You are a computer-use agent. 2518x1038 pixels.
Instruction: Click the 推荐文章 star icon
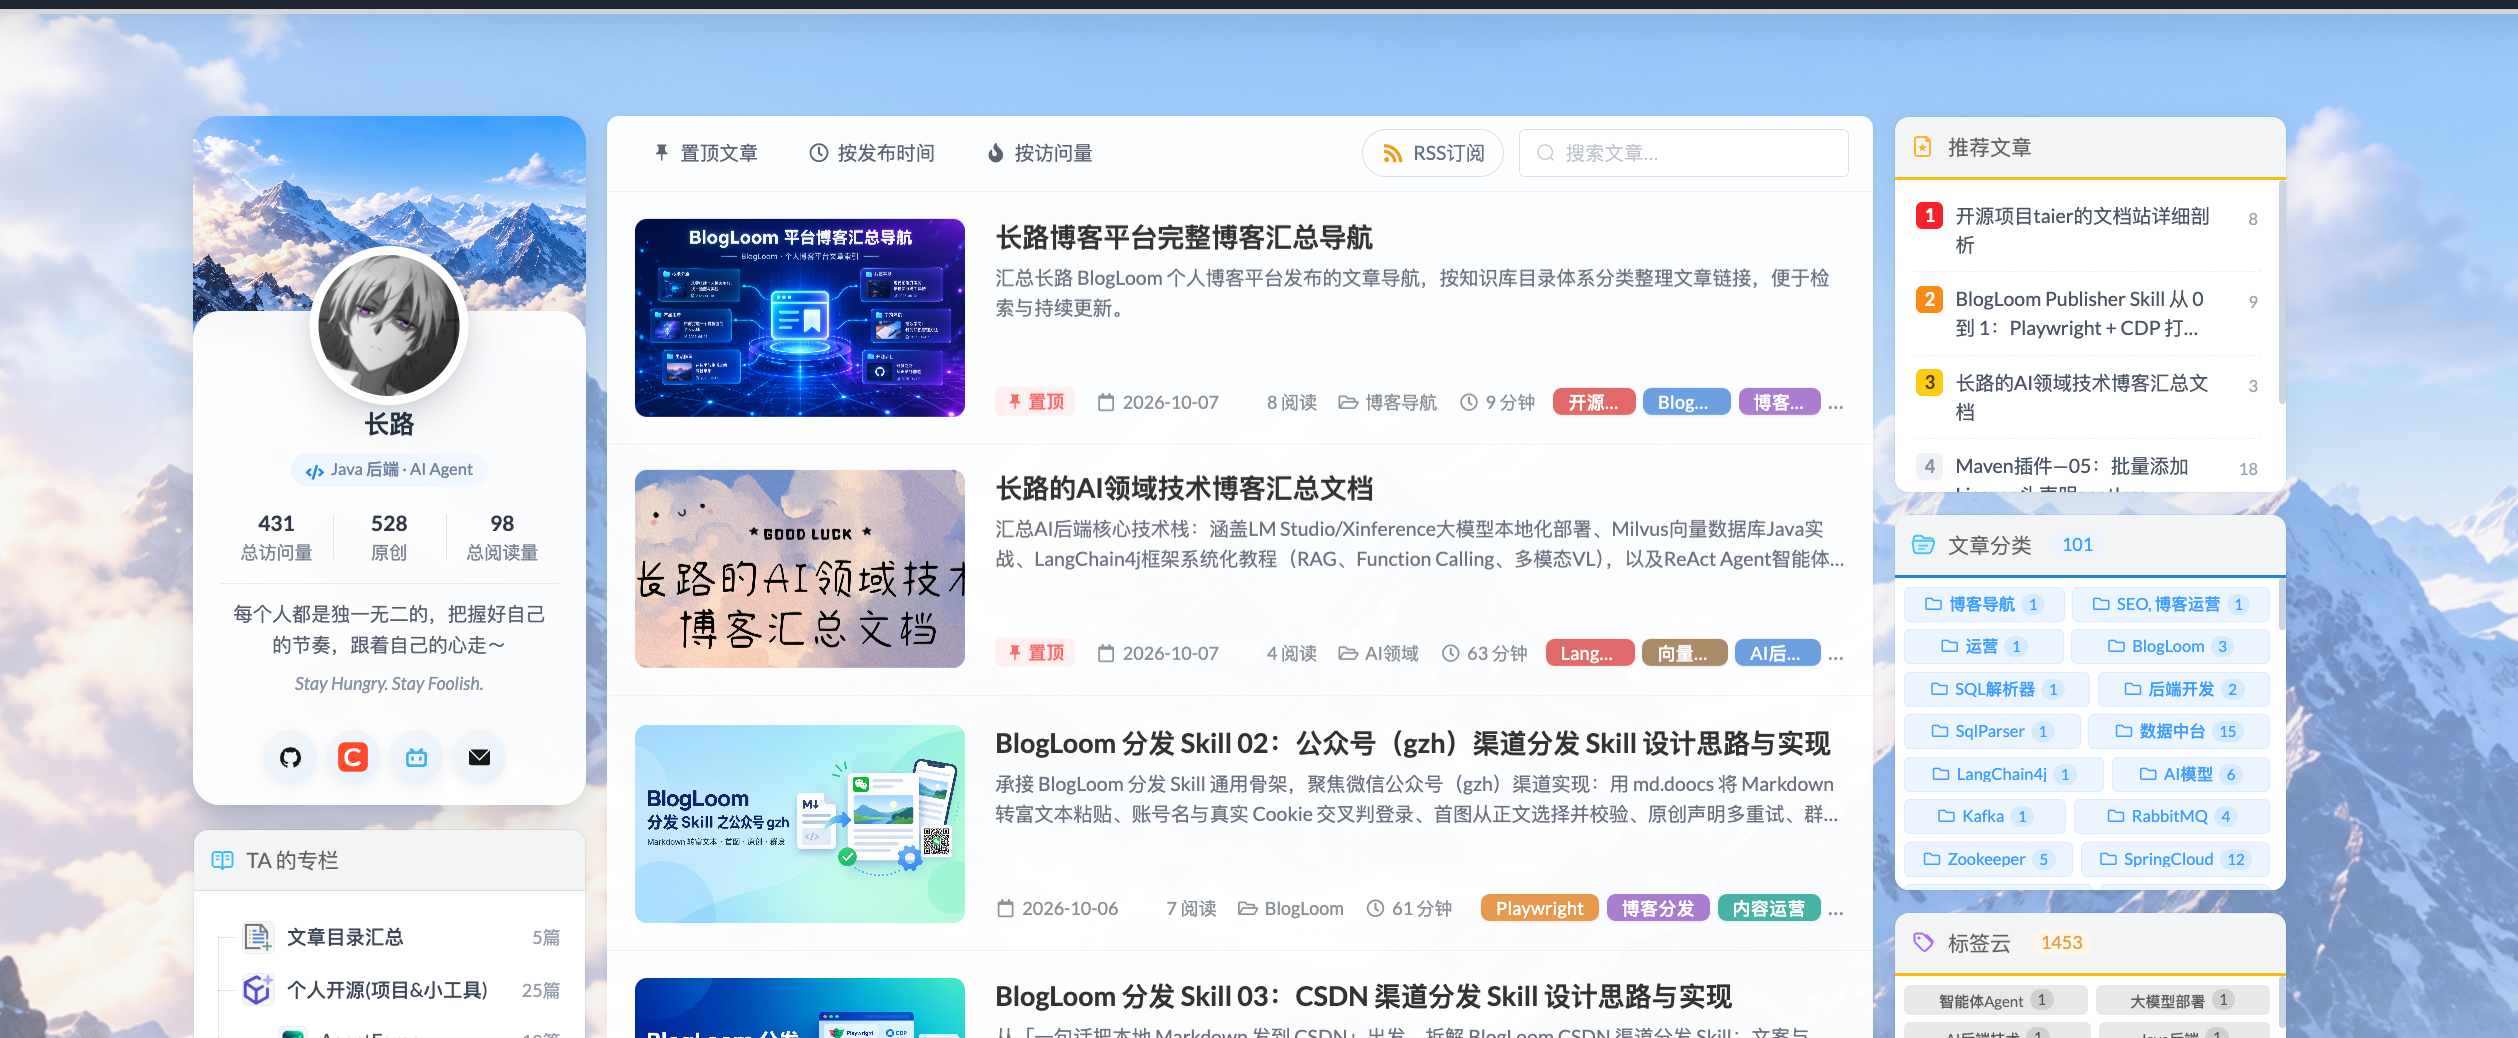click(x=1922, y=148)
